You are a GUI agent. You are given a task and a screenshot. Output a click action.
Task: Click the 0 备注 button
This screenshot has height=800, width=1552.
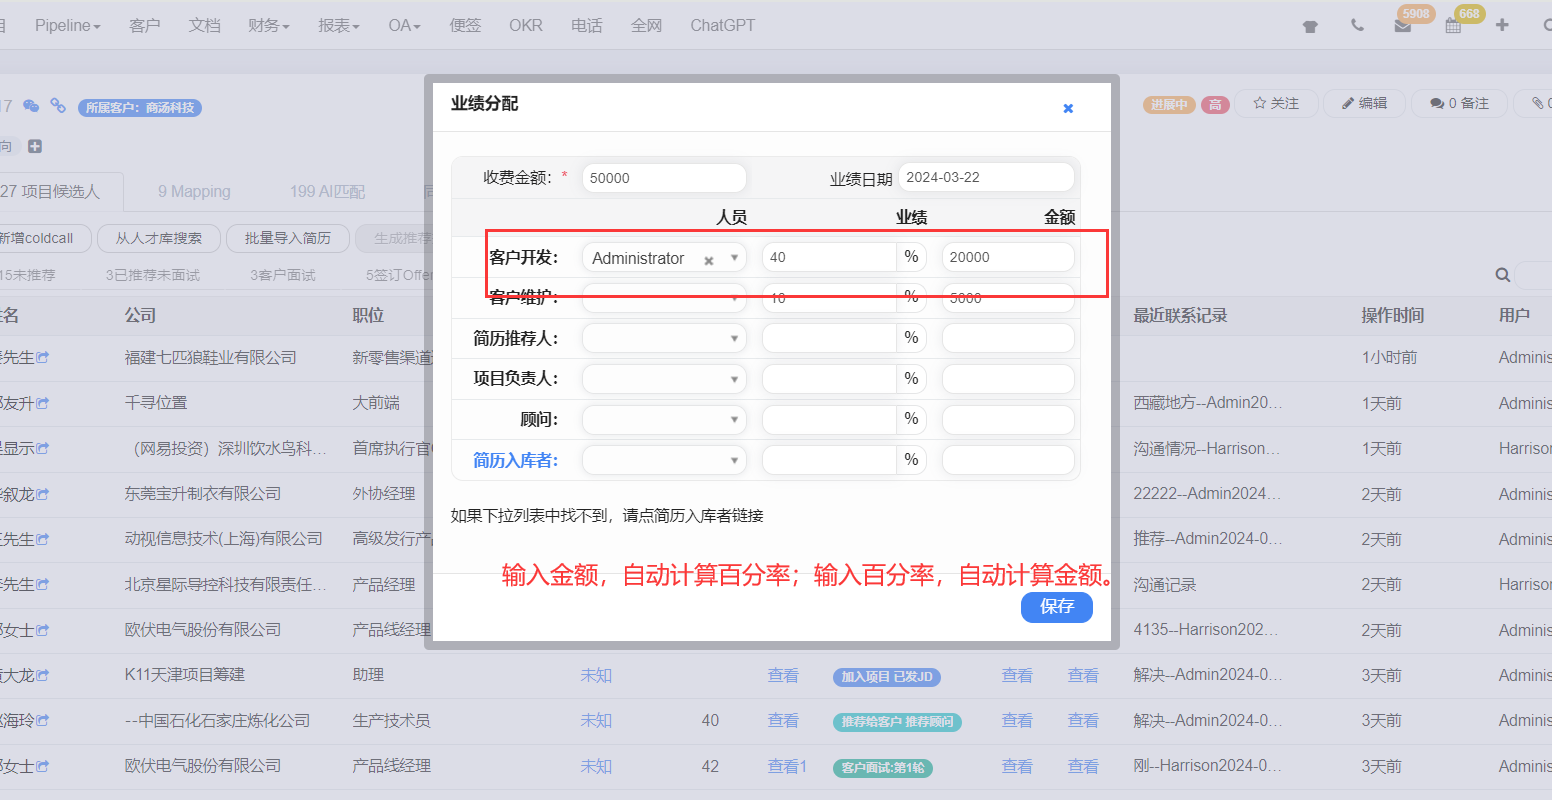(x=1459, y=103)
